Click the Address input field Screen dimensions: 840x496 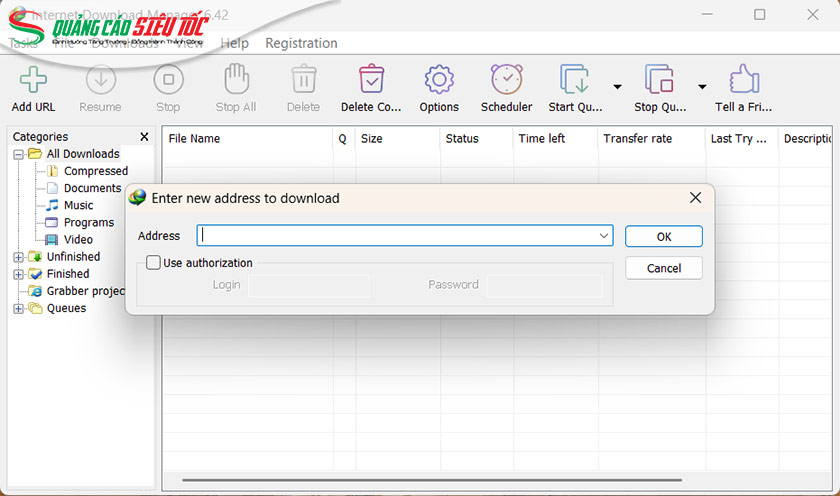click(397, 236)
